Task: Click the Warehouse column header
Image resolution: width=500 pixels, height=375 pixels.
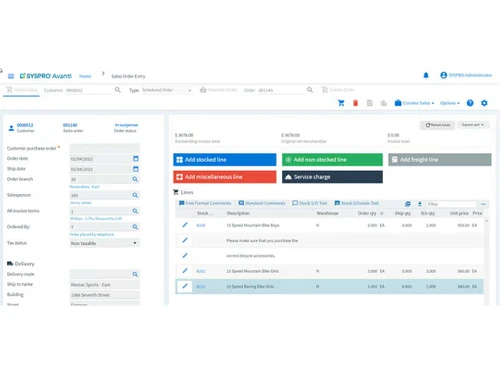Action: coord(327,213)
